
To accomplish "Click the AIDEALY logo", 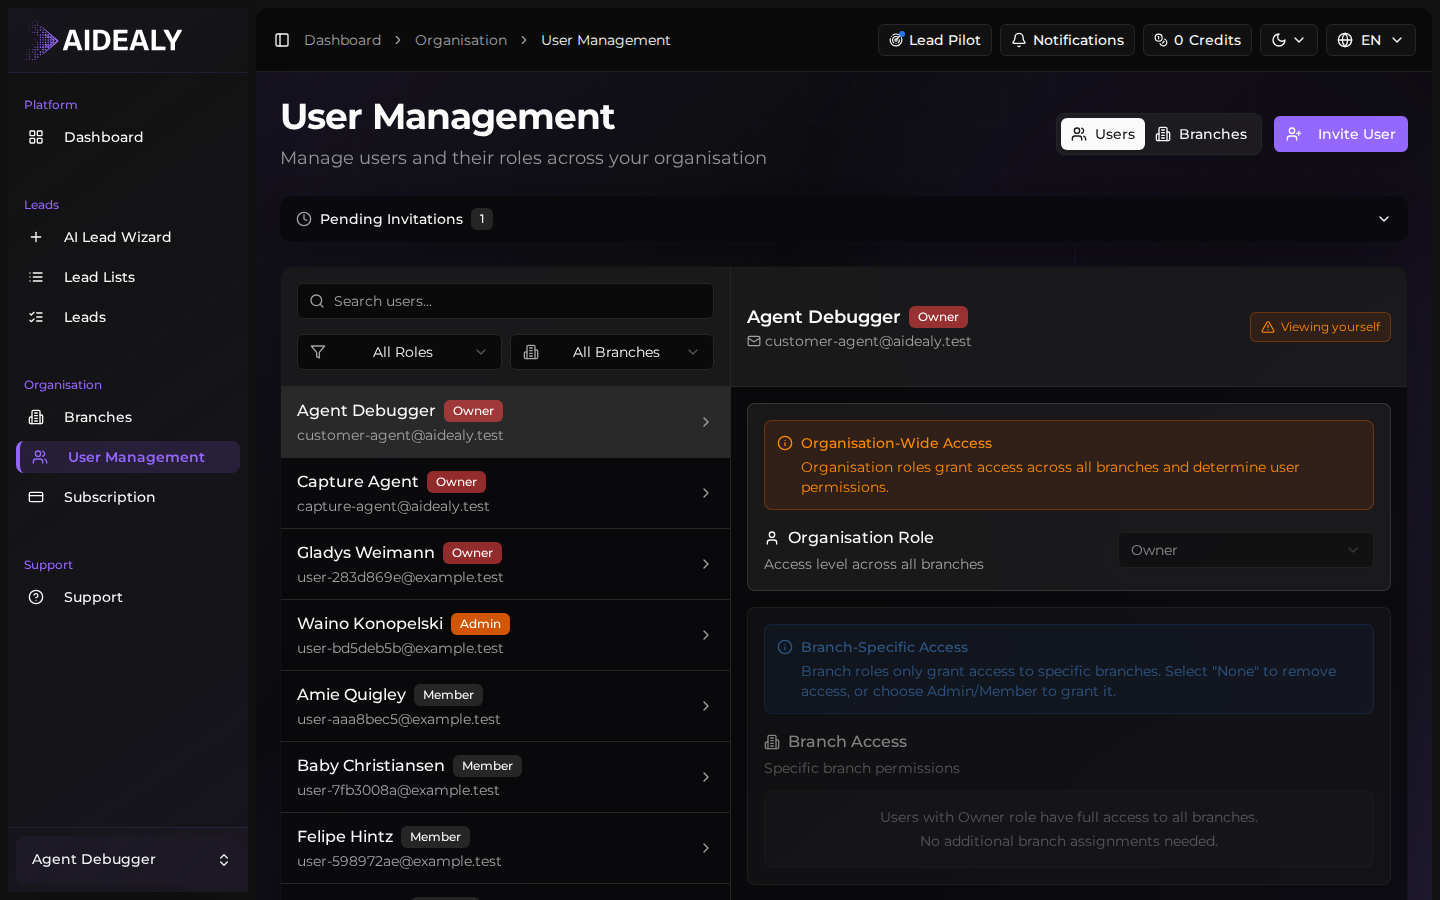I will (103, 40).
